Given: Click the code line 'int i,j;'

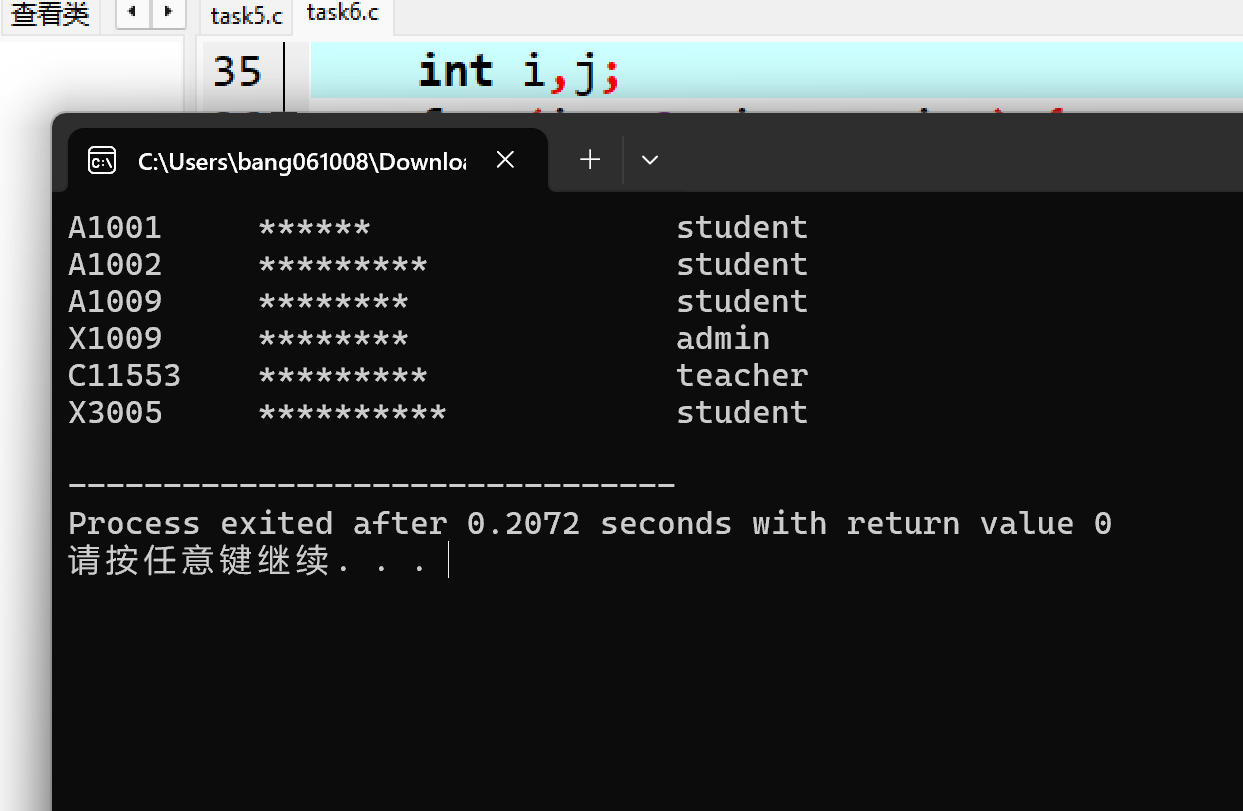Looking at the screenshot, I should [519, 71].
